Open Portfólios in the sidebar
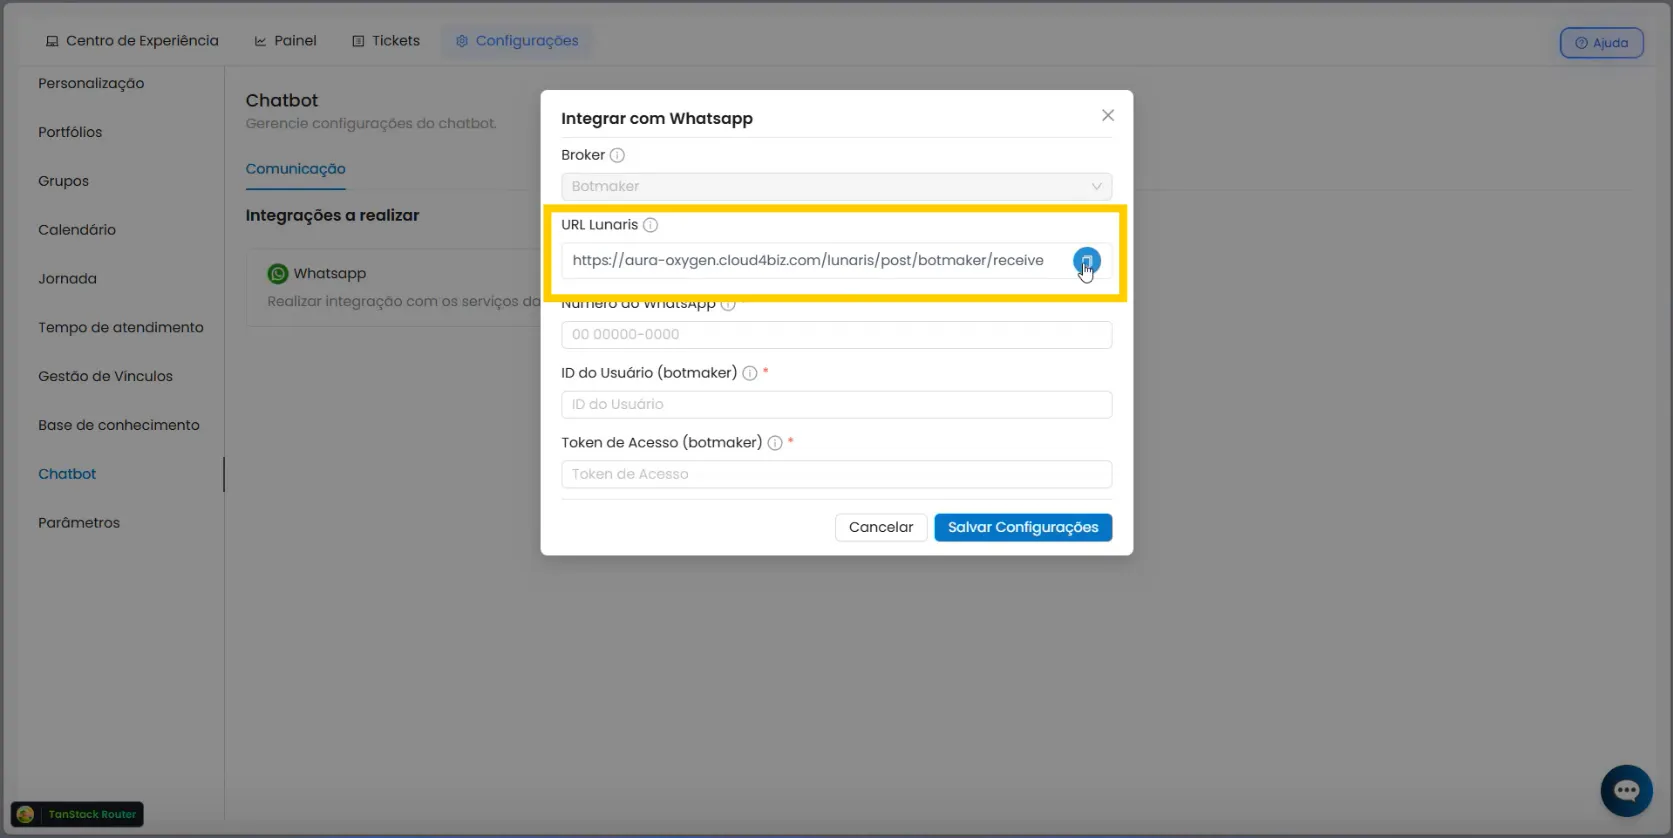 pos(70,132)
